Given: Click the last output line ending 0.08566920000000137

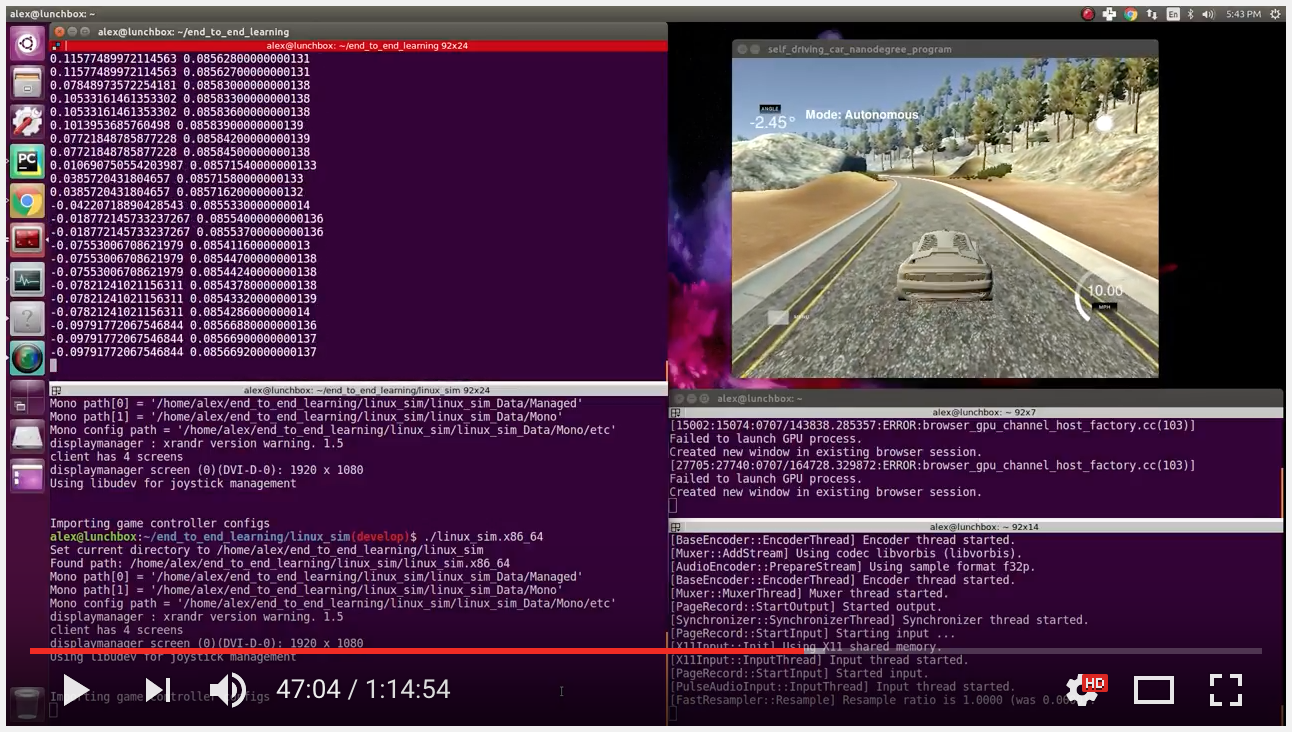Looking at the screenshot, I should tap(183, 353).
